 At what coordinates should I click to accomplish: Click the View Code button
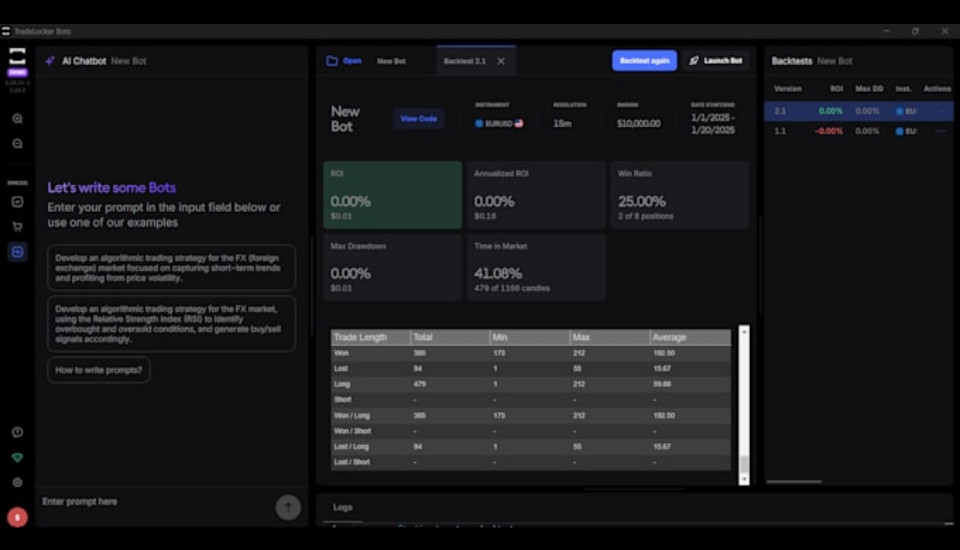tap(418, 119)
